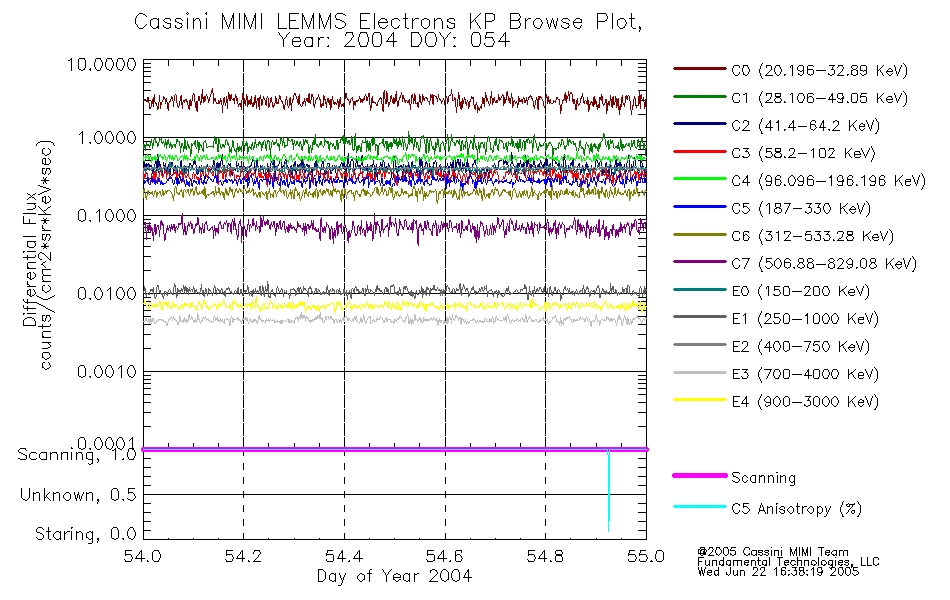Click the C1 (28.106-49.05 KeV) legend label
The width and height of the screenshot is (950, 600).
click(819, 98)
